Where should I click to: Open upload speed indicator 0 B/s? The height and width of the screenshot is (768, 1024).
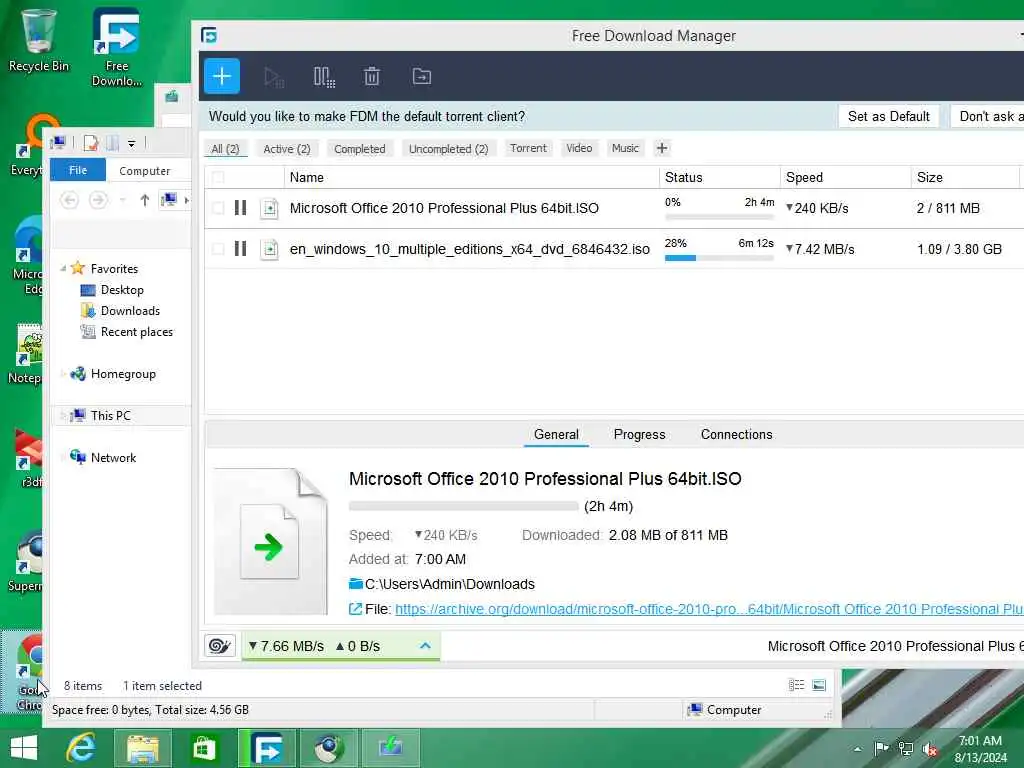pos(357,646)
